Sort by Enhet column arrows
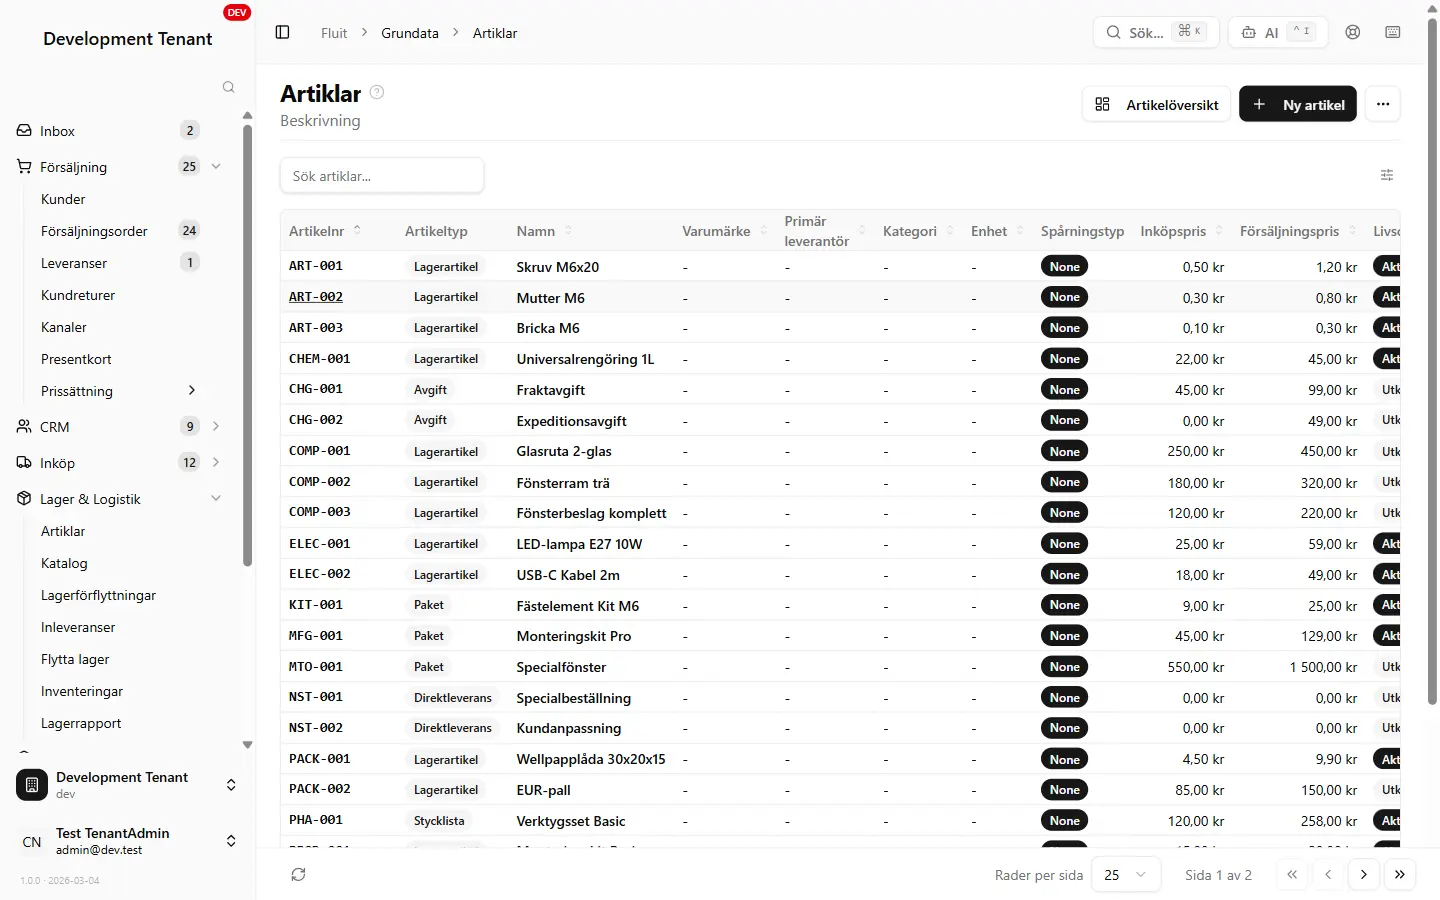Screen dimensions: 1440x900 pyautogui.click(x=1020, y=231)
